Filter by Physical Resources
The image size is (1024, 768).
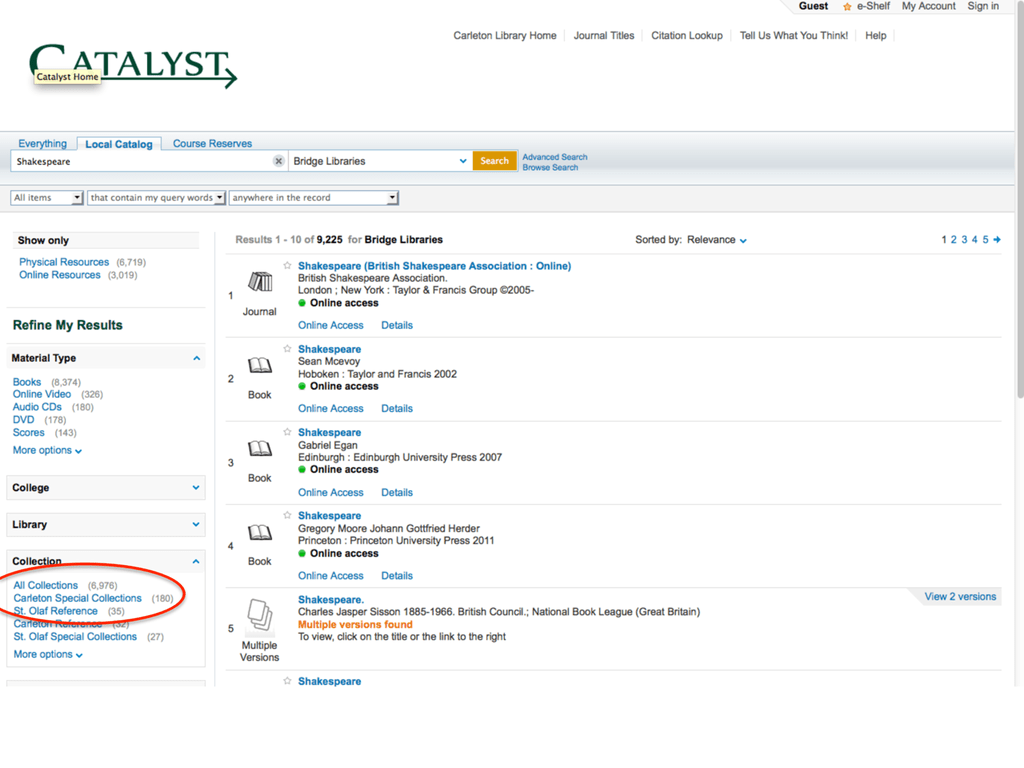pyautogui.click(x=64, y=262)
